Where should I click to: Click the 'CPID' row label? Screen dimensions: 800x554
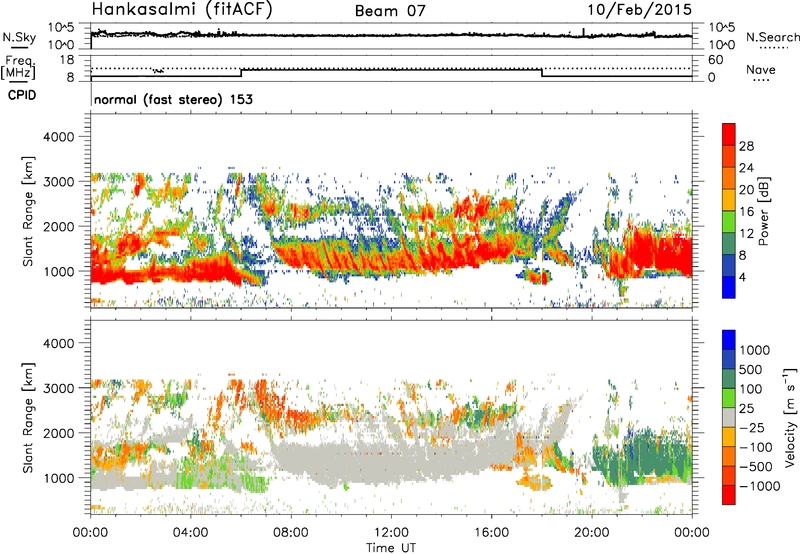click(22, 95)
